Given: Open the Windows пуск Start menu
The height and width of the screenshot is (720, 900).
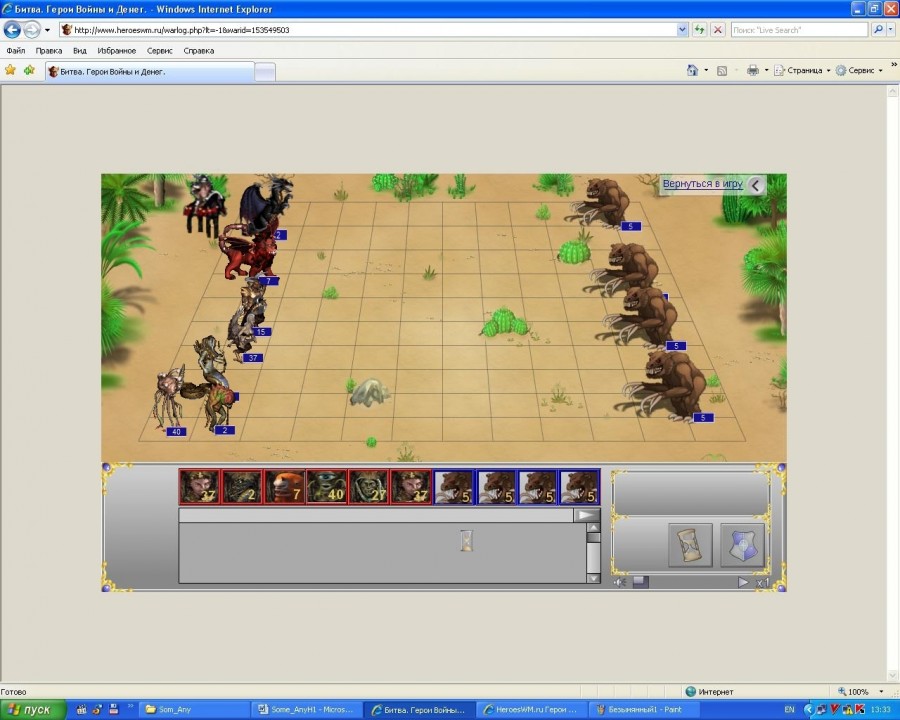Looking at the screenshot, I should pyautogui.click(x=33, y=710).
